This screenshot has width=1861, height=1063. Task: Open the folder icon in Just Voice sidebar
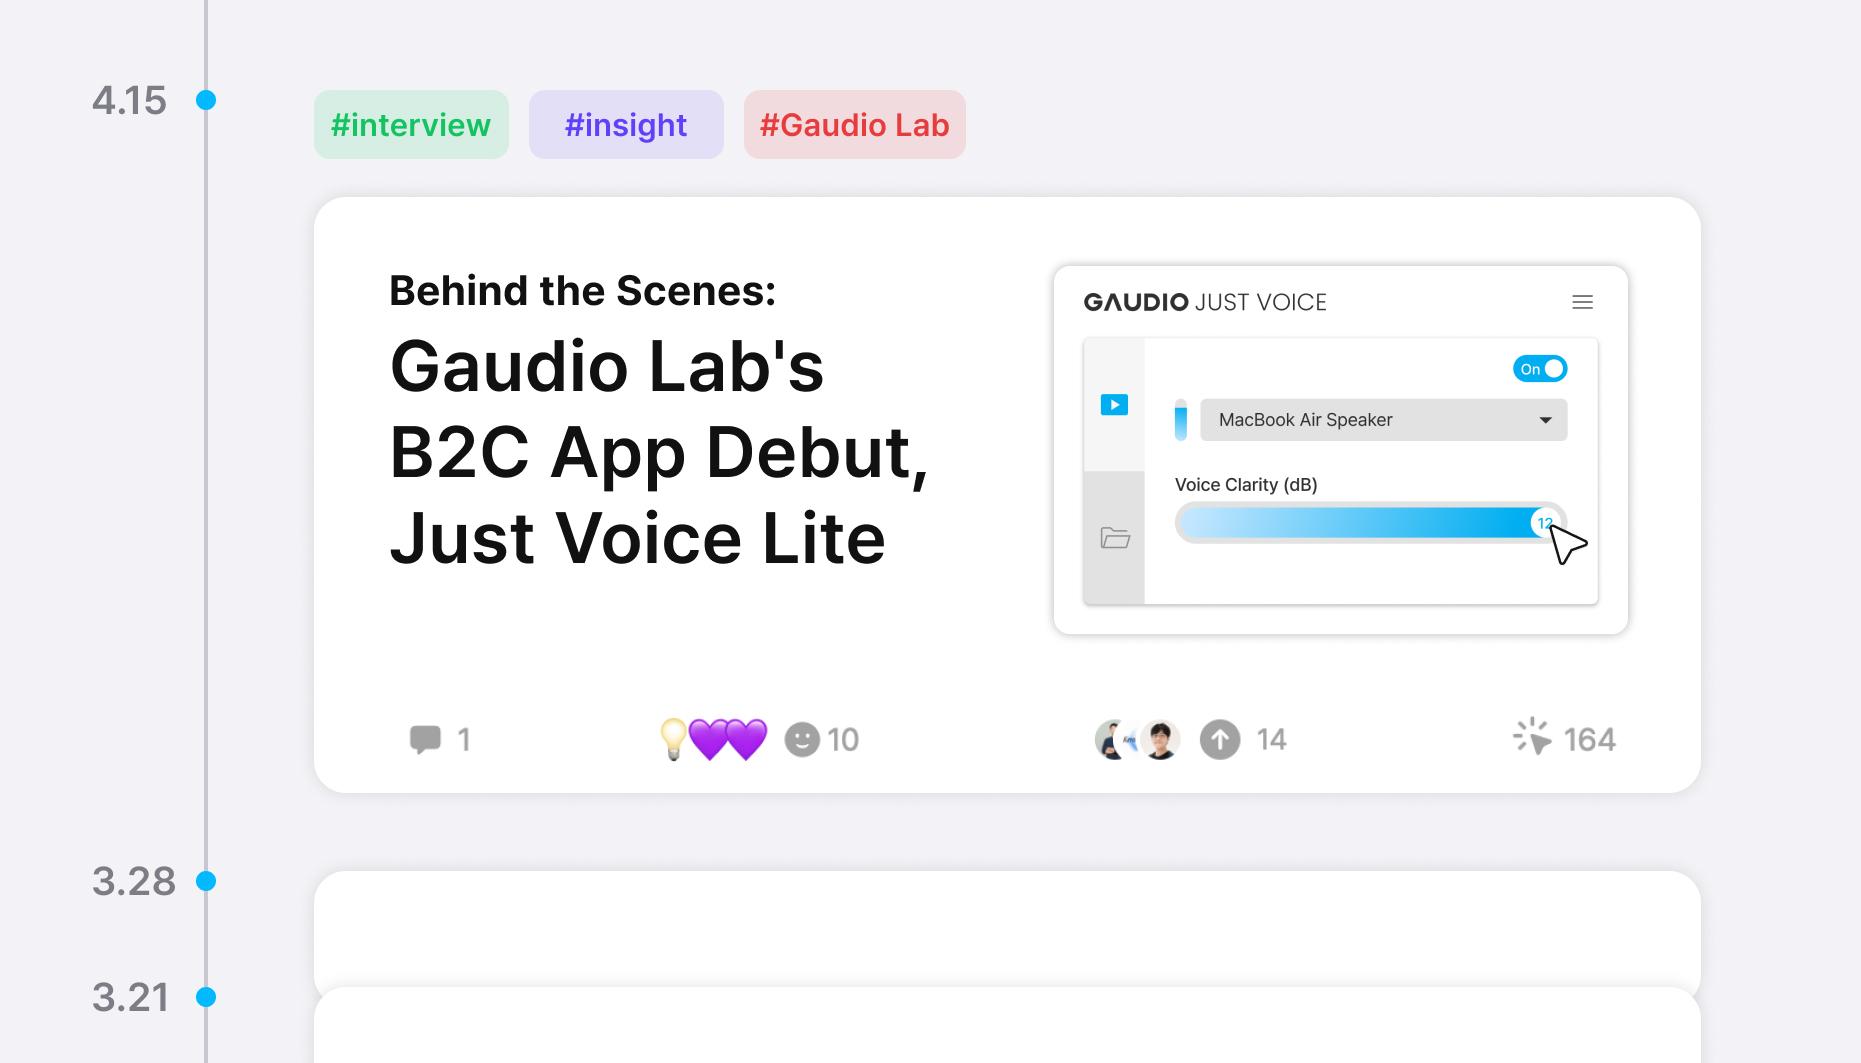coord(1113,538)
